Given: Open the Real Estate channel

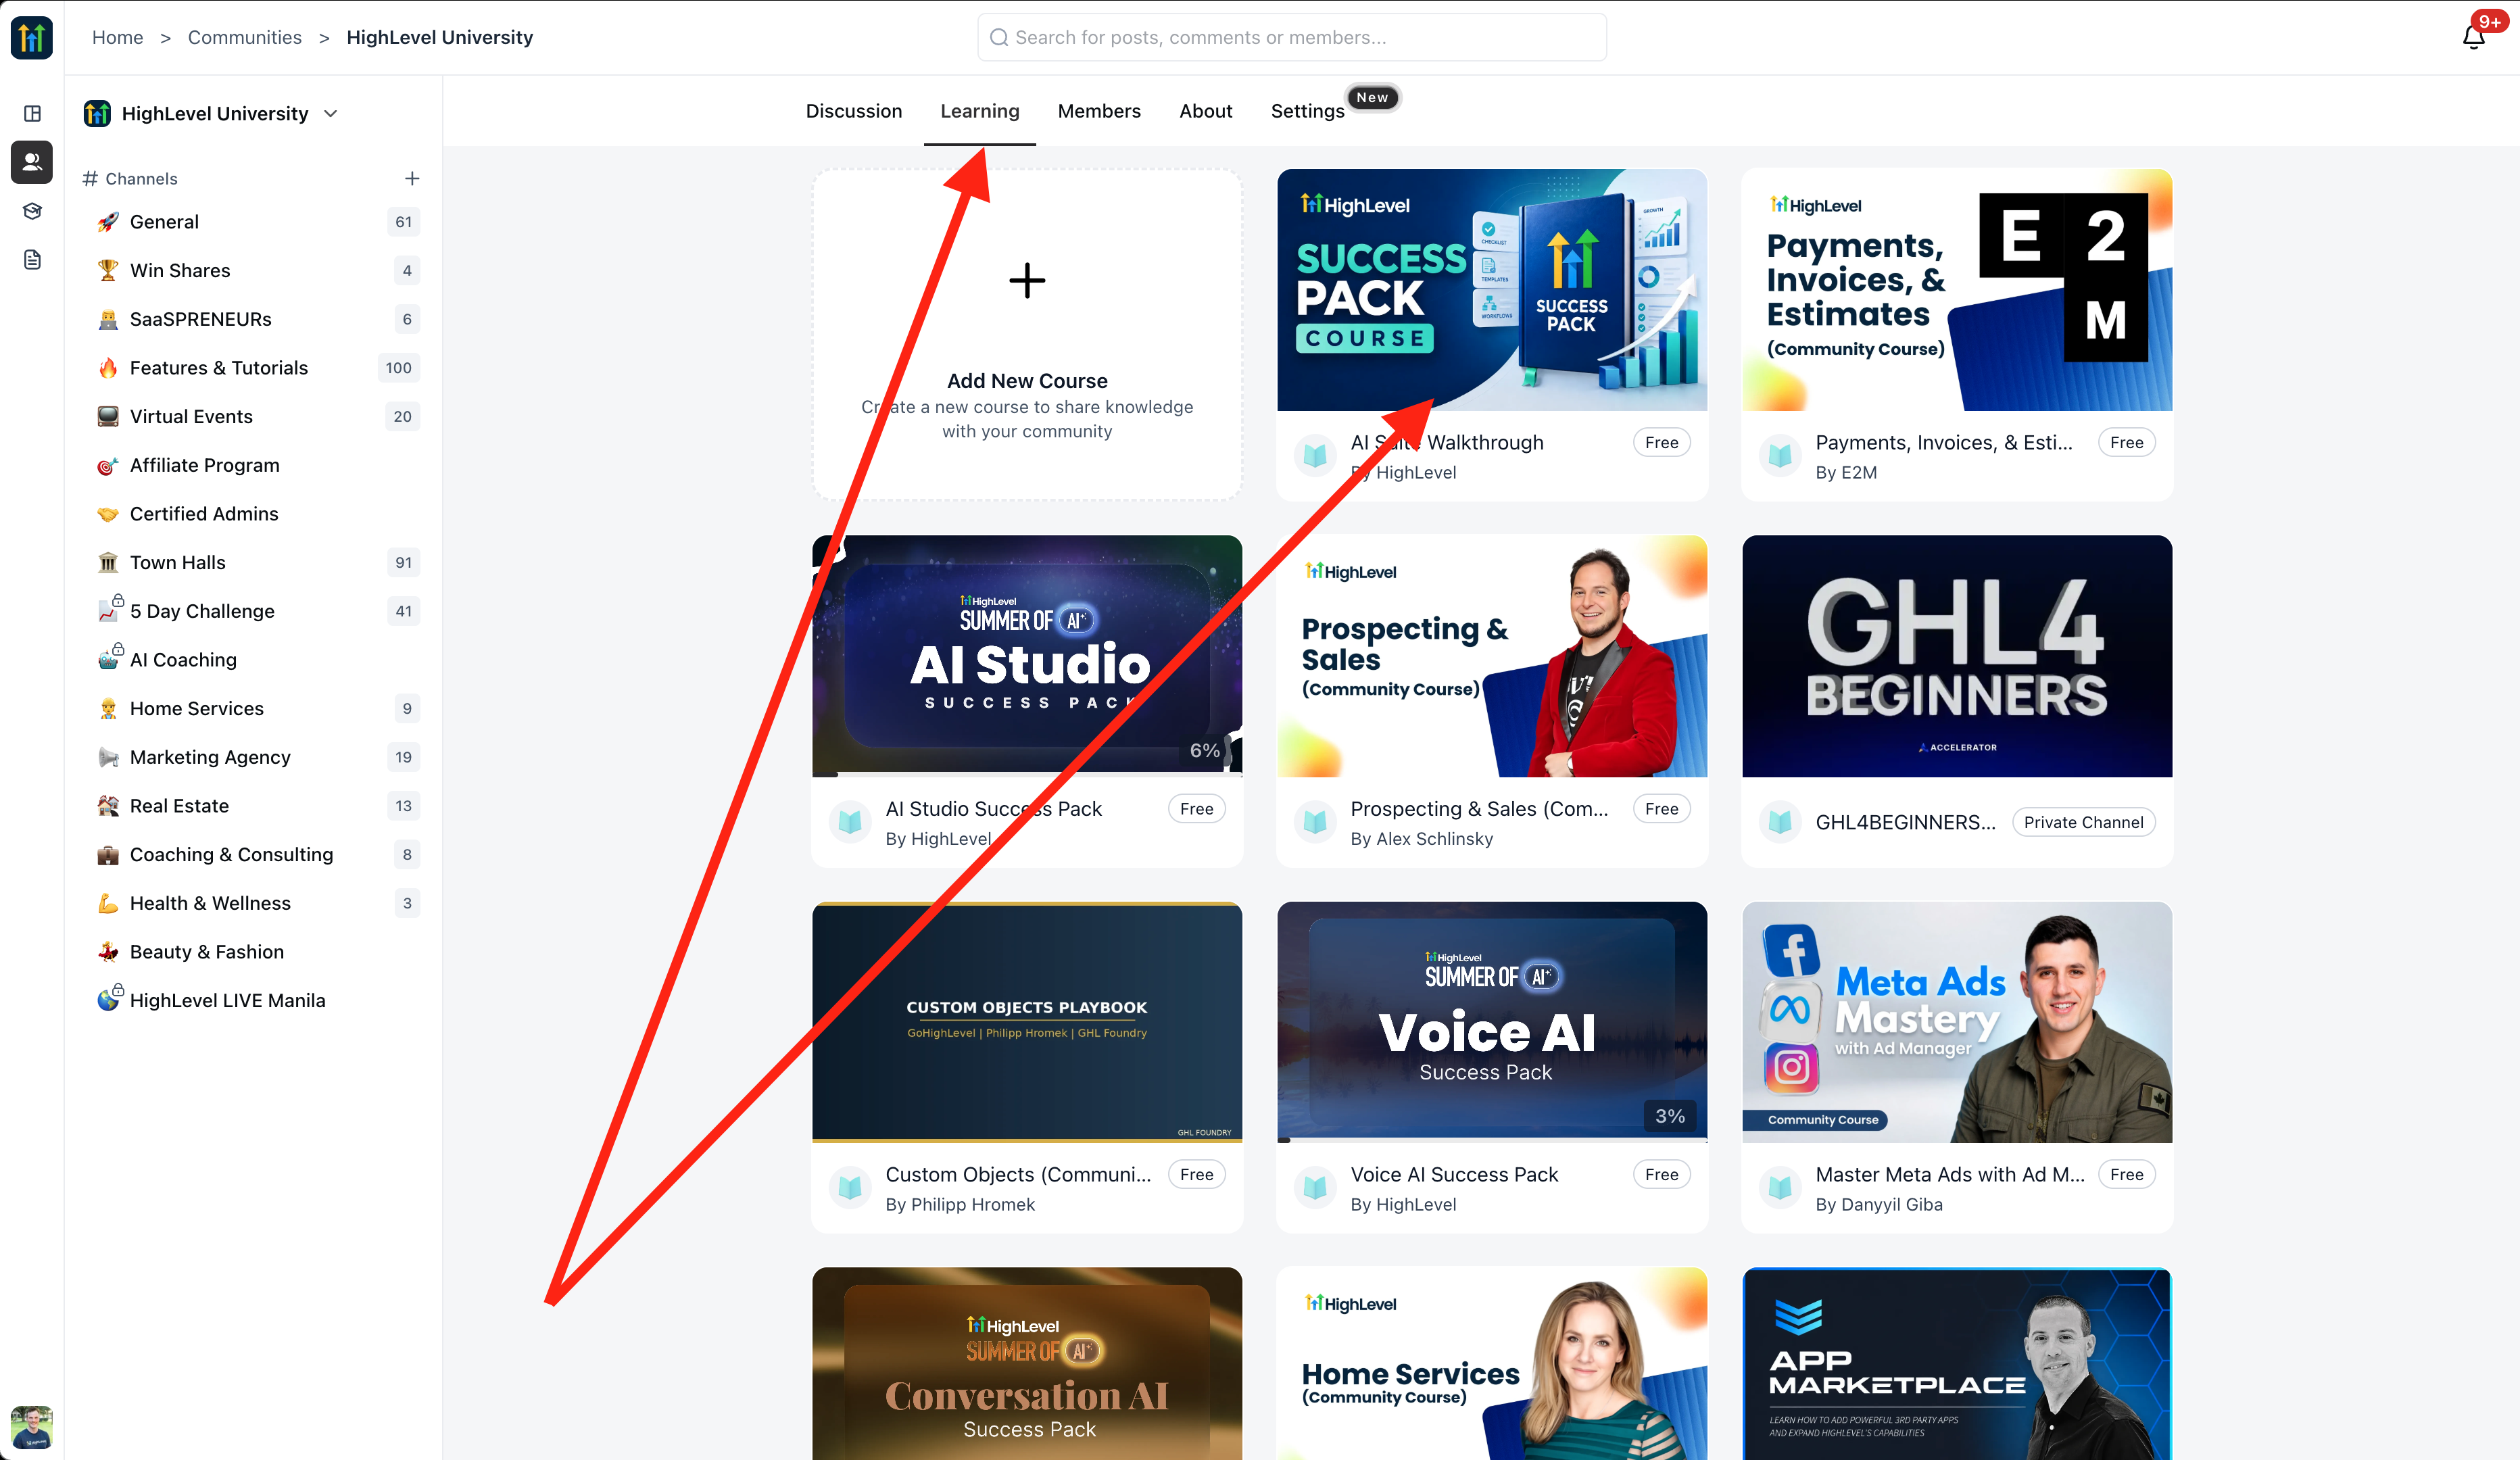Looking at the screenshot, I should point(257,806).
